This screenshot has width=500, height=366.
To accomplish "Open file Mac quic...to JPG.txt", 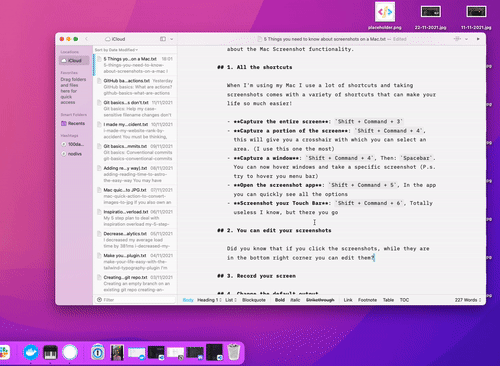I will (135, 196).
